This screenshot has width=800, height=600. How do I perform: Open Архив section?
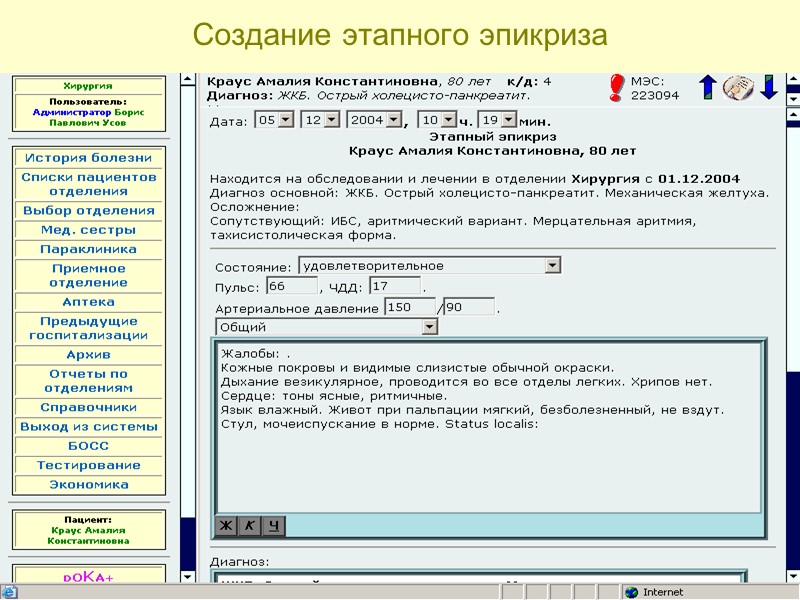click(x=89, y=355)
